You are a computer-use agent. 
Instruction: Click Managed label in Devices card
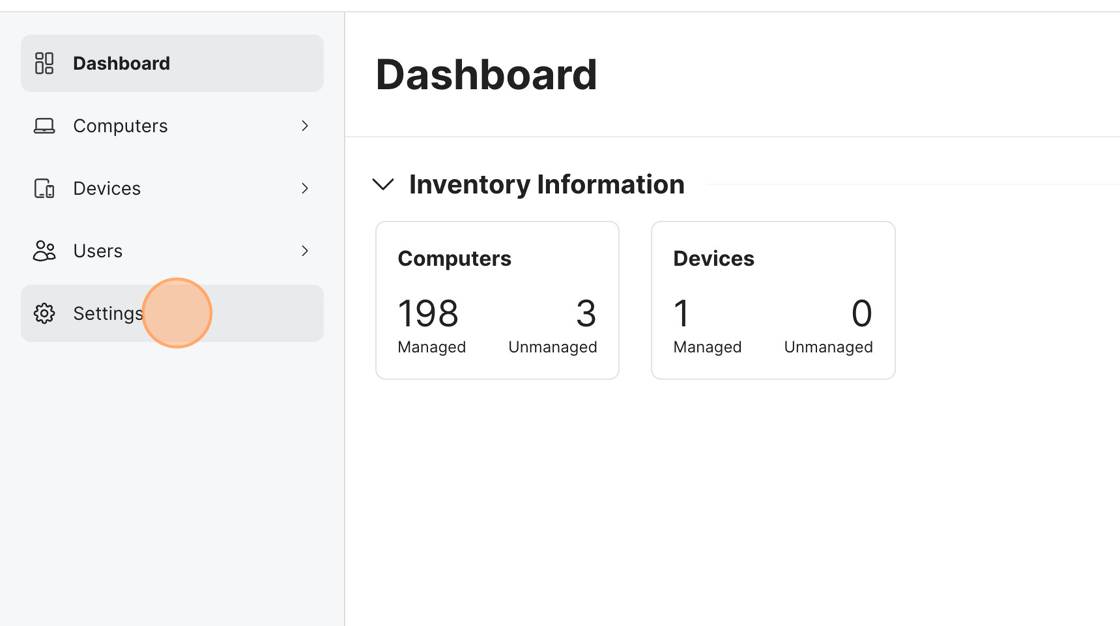[707, 347]
